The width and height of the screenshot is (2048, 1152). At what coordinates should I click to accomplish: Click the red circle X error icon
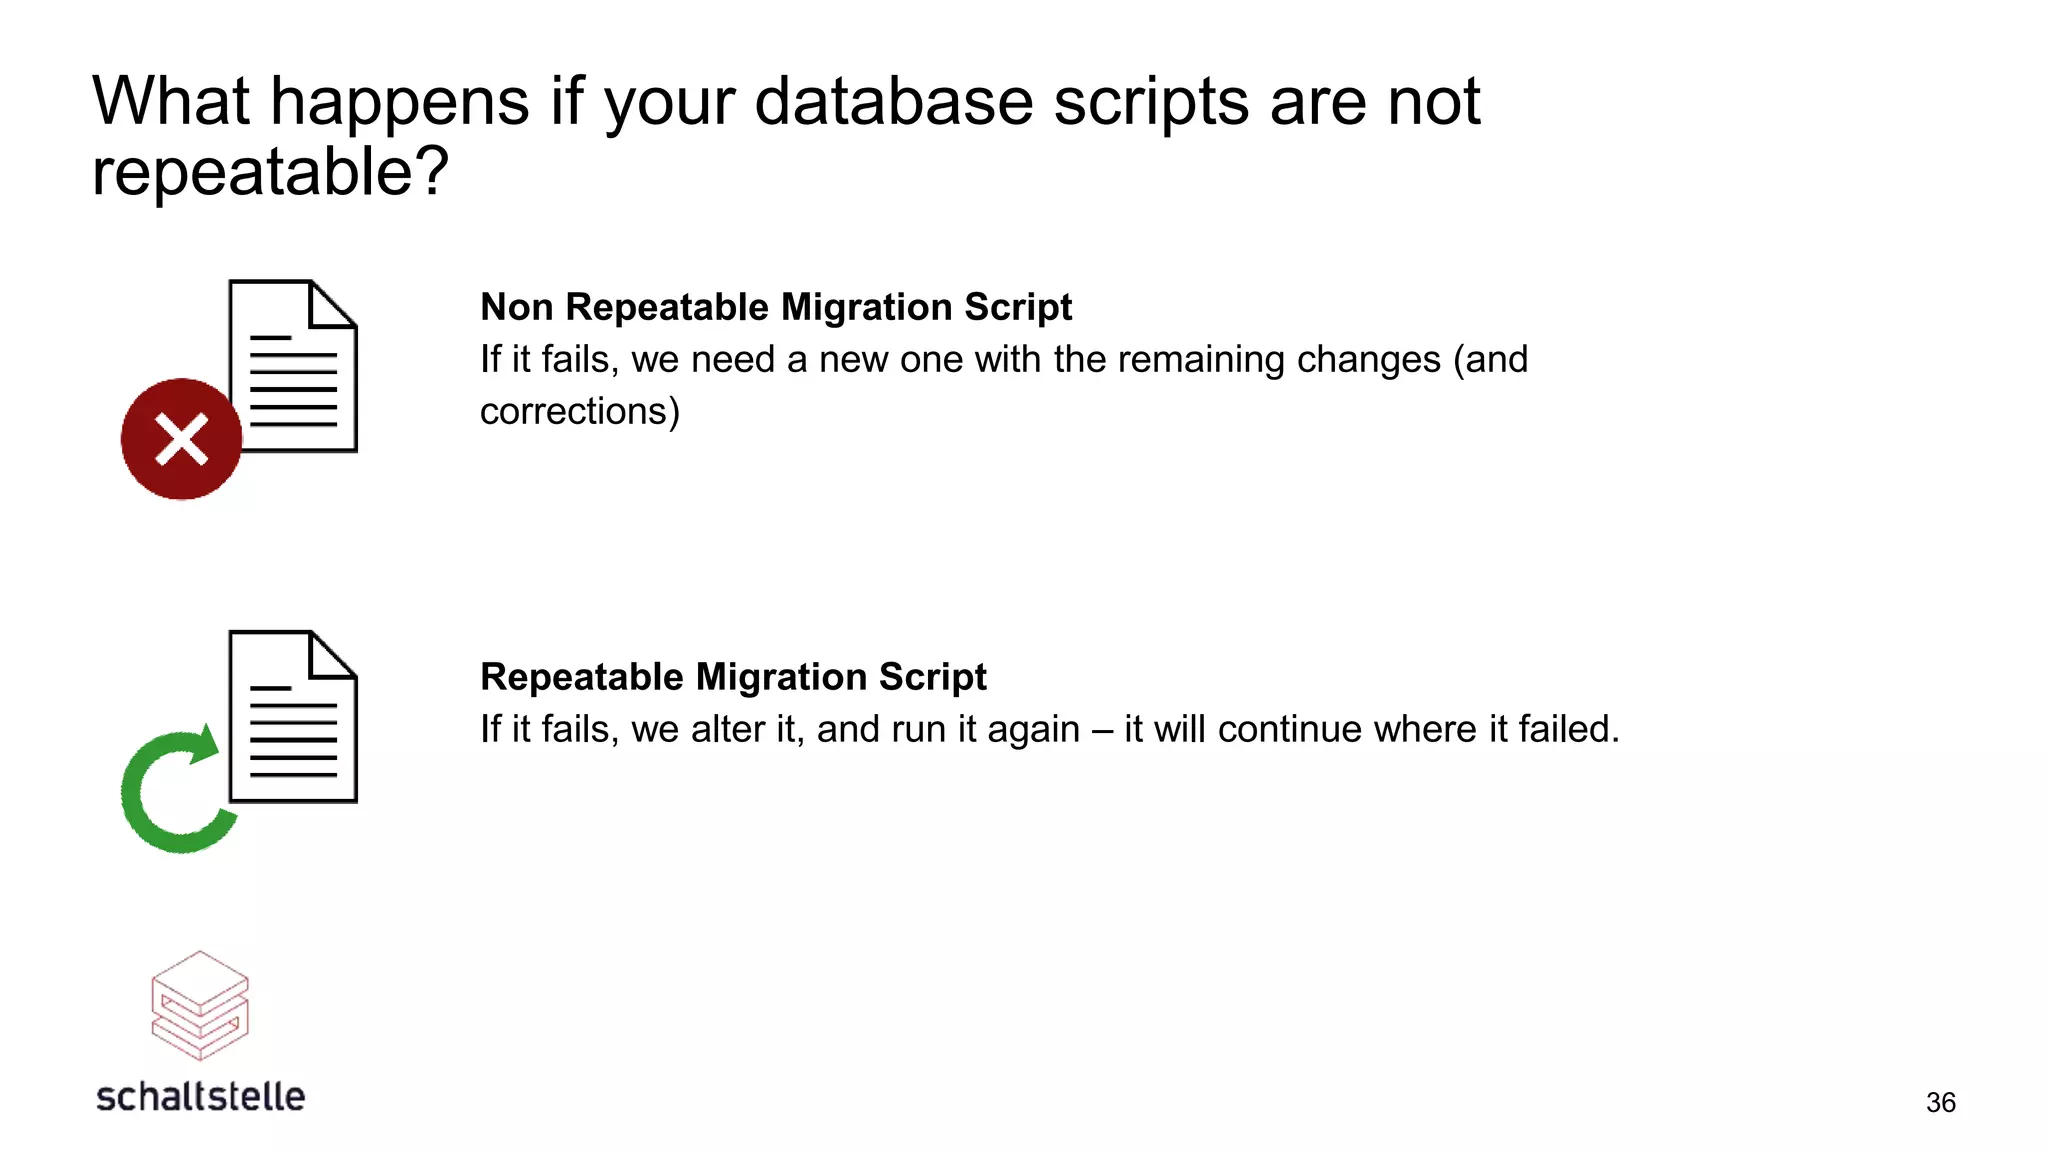point(181,439)
